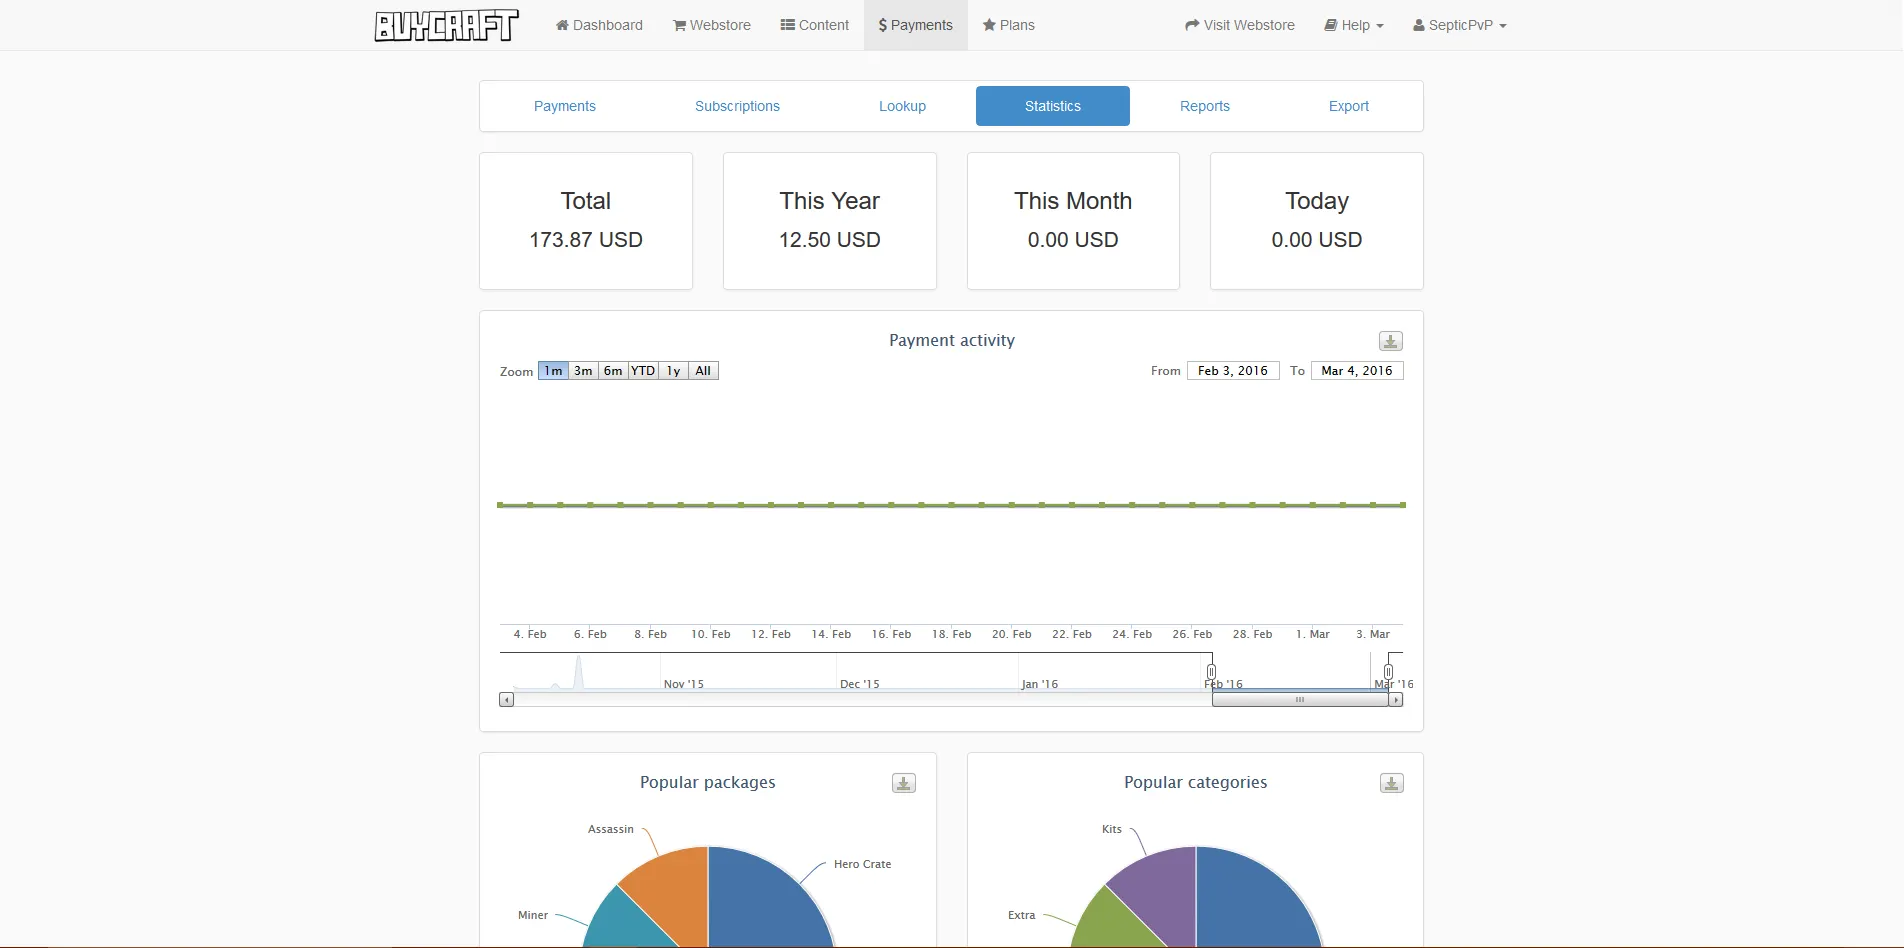Click the Popular packages heading

[708, 782]
